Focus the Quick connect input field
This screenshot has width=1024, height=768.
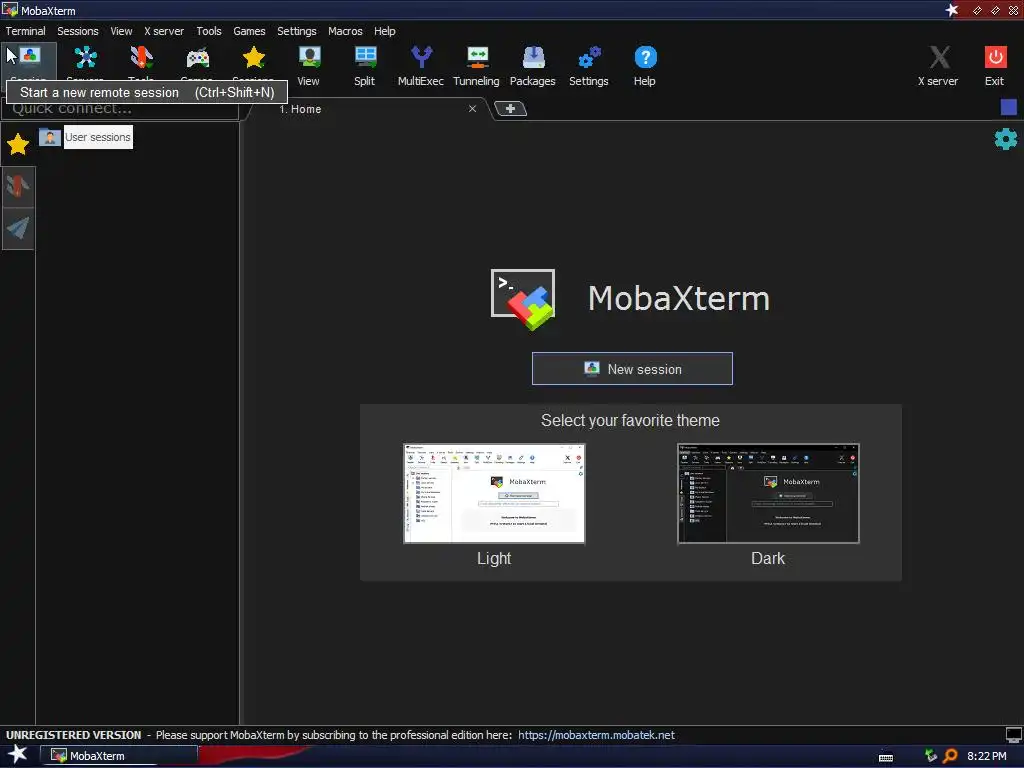[x=121, y=110]
